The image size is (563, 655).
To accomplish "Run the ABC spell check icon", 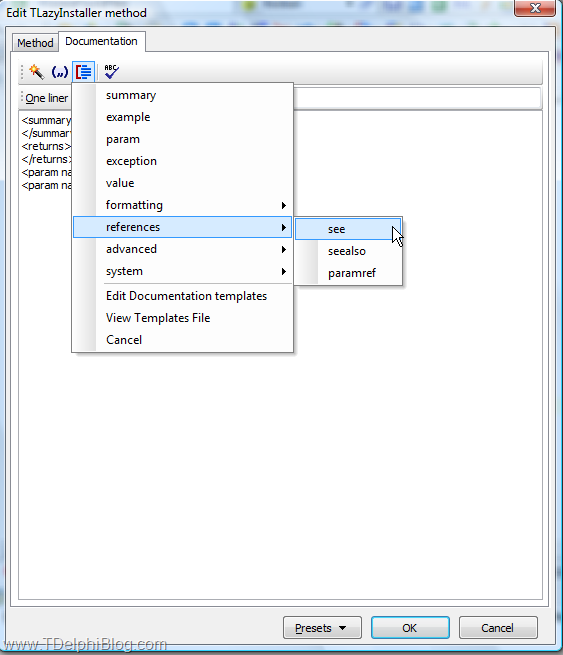I will point(112,71).
